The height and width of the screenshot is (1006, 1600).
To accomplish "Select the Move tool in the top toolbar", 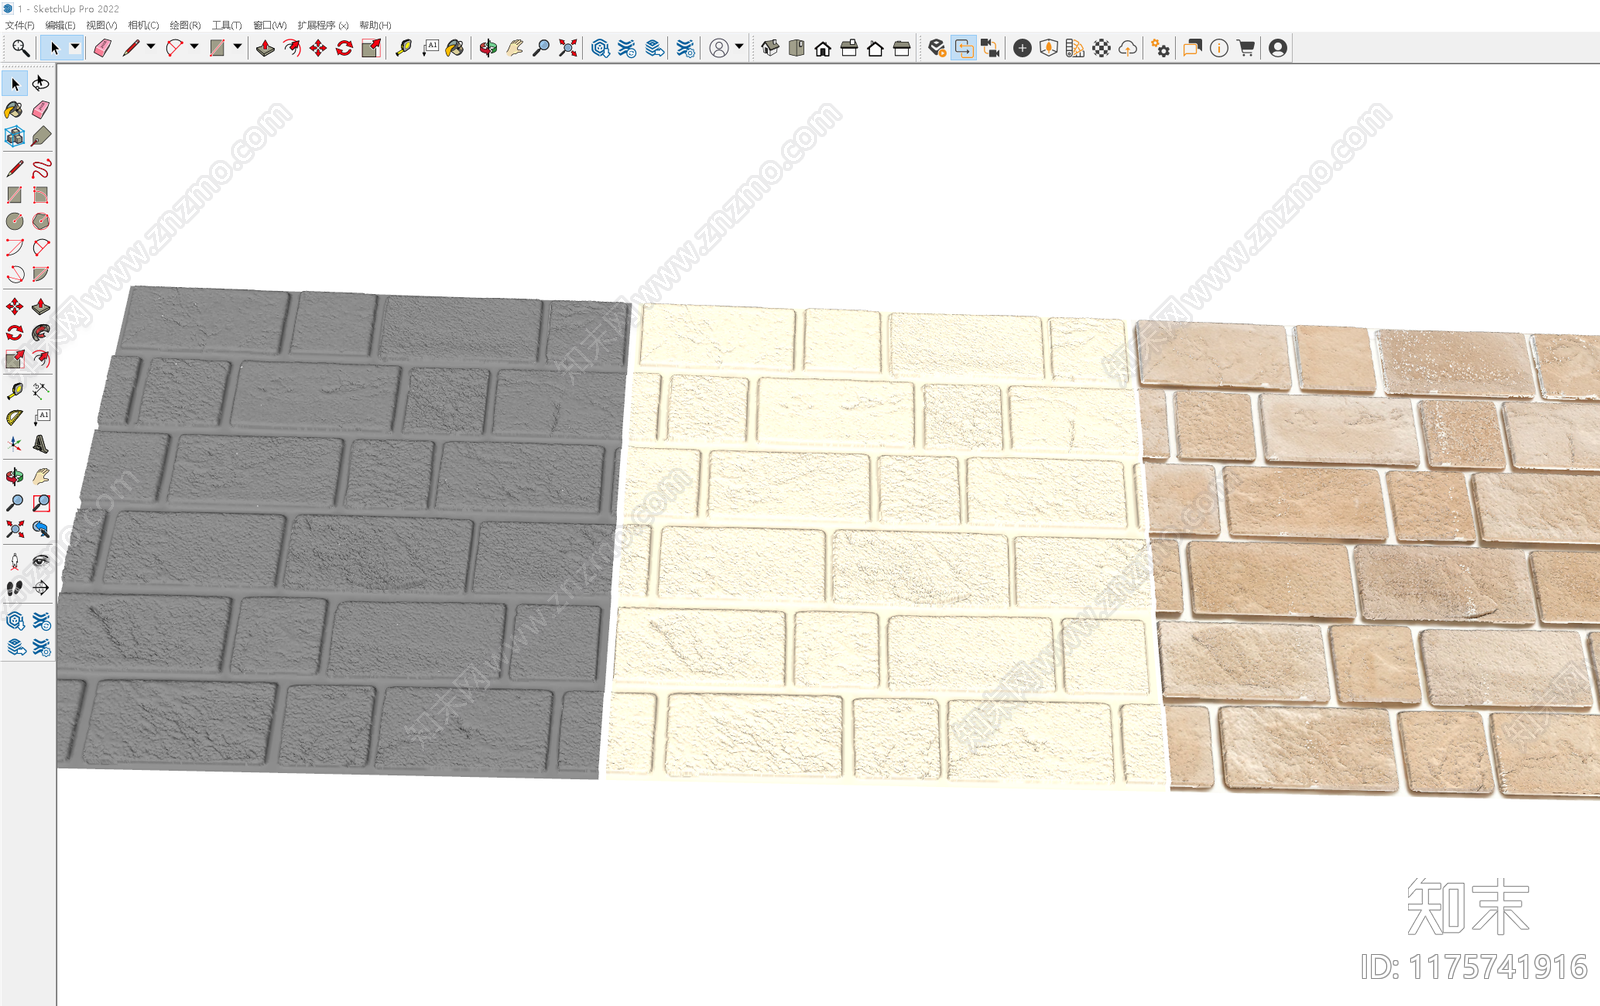I will (x=318, y=48).
